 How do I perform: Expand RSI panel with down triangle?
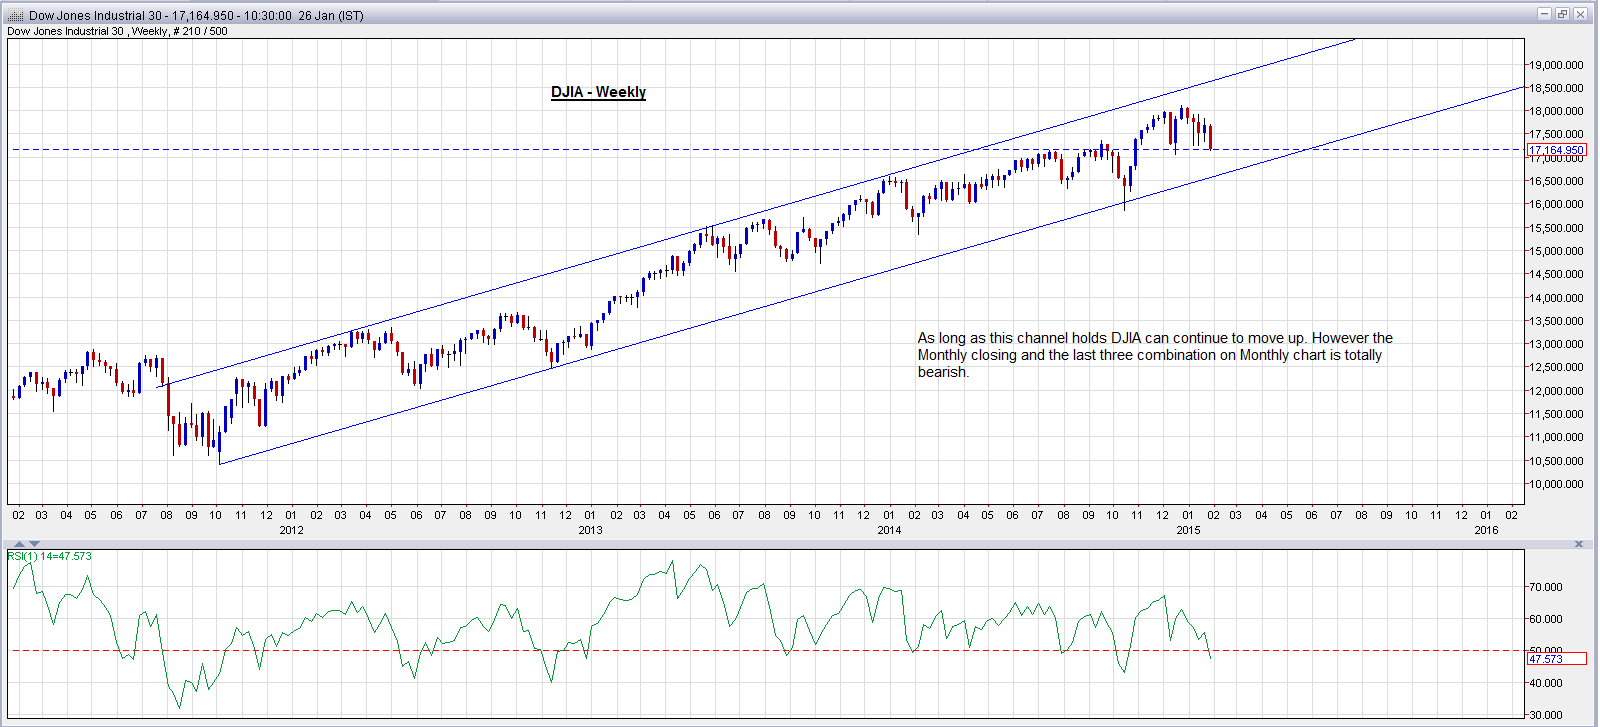[x=35, y=544]
